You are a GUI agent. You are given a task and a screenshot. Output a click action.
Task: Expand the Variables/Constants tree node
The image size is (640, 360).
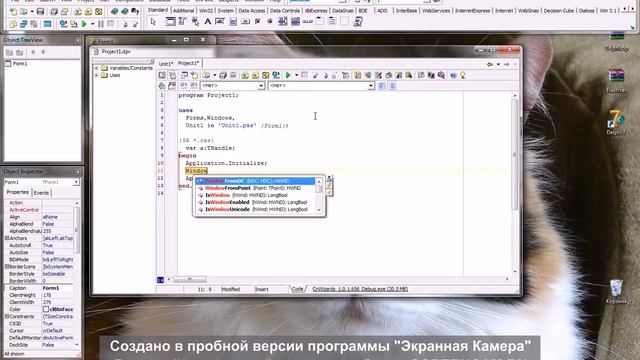click(97, 68)
